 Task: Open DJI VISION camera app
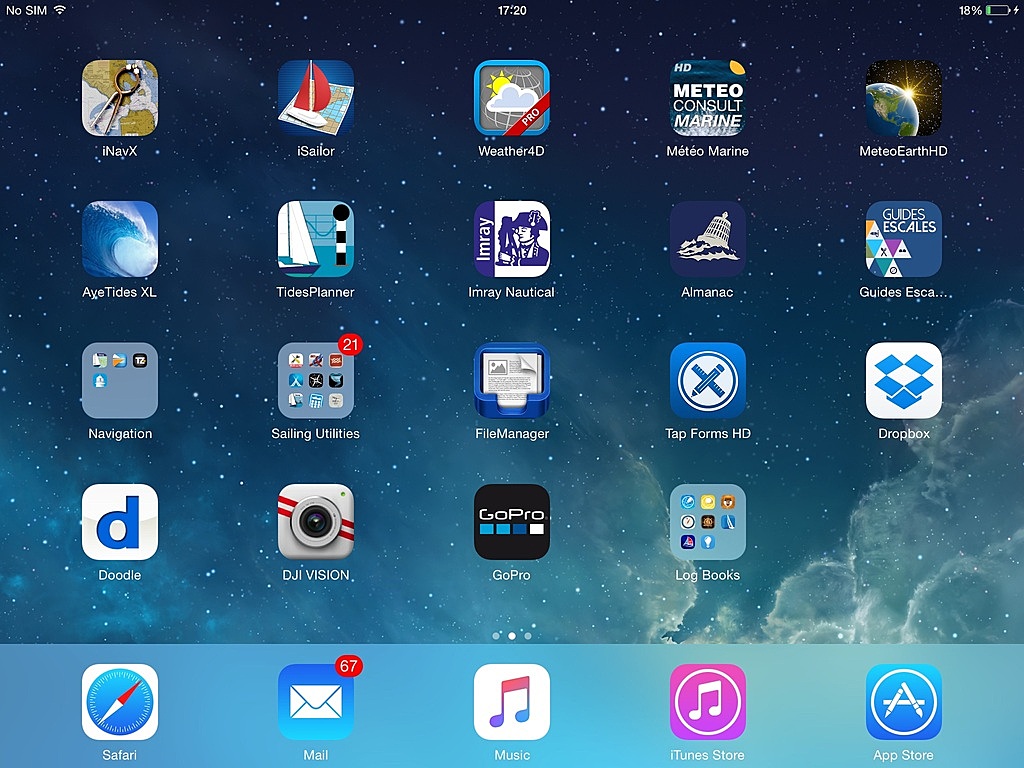315,522
